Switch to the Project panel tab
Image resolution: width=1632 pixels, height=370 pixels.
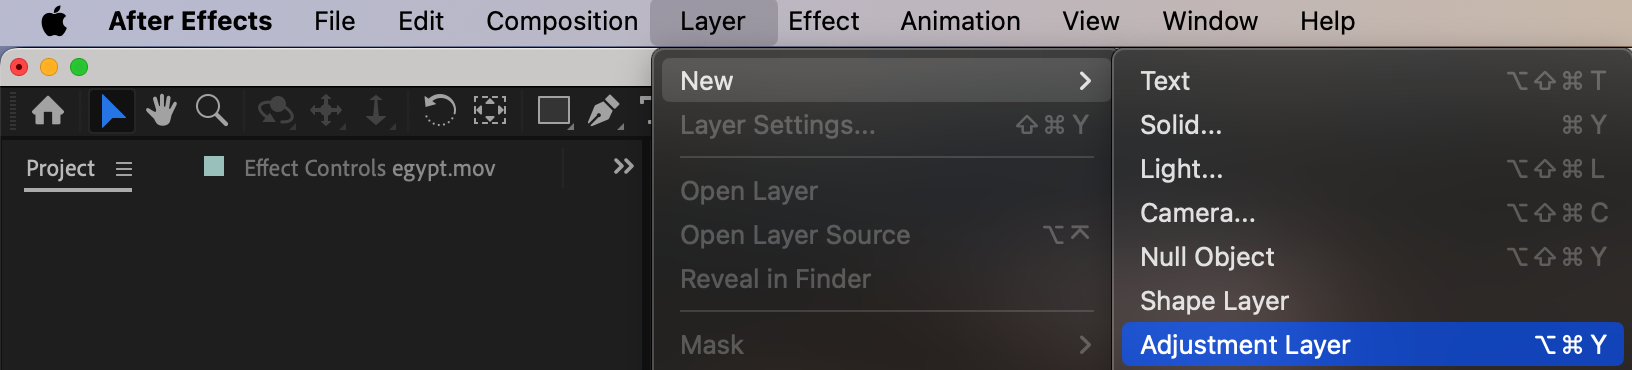[60, 168]
